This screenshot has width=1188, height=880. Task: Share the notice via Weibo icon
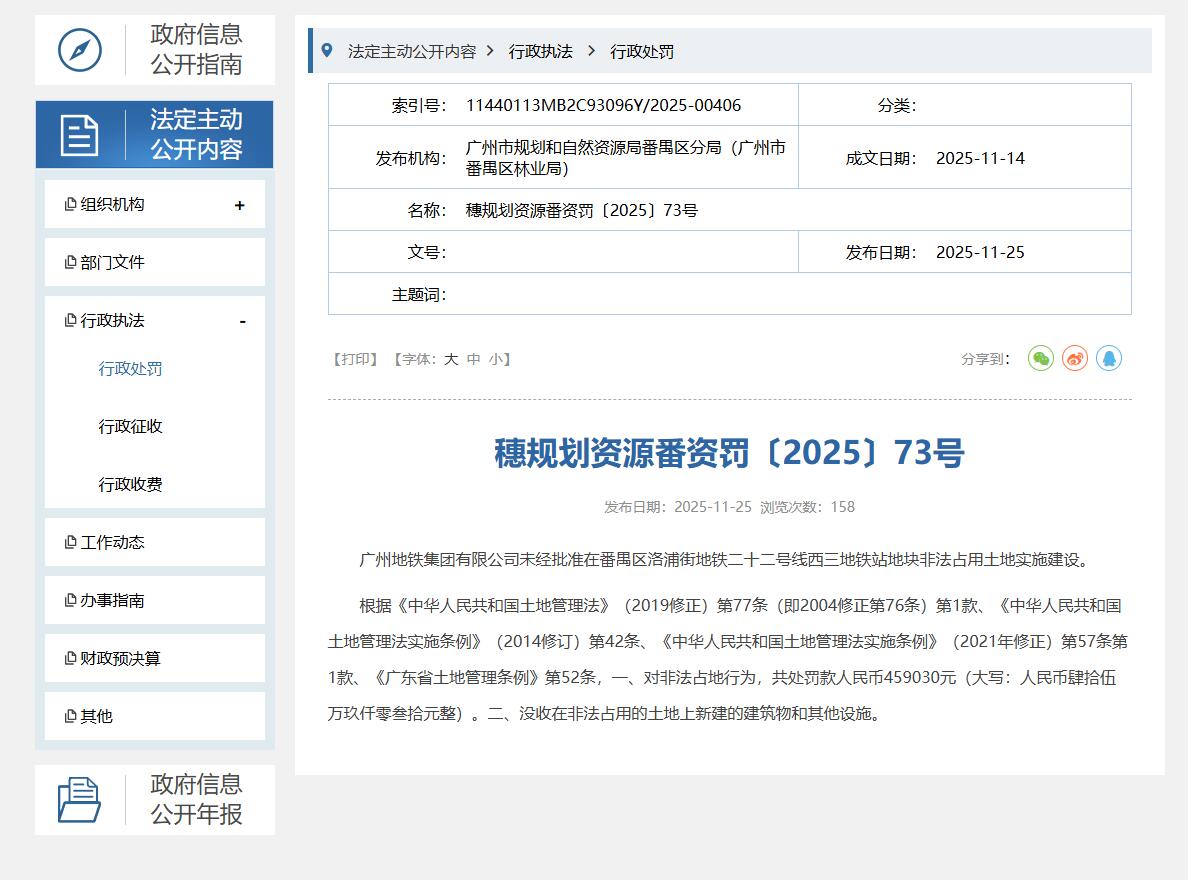[x=1075, y=358]
